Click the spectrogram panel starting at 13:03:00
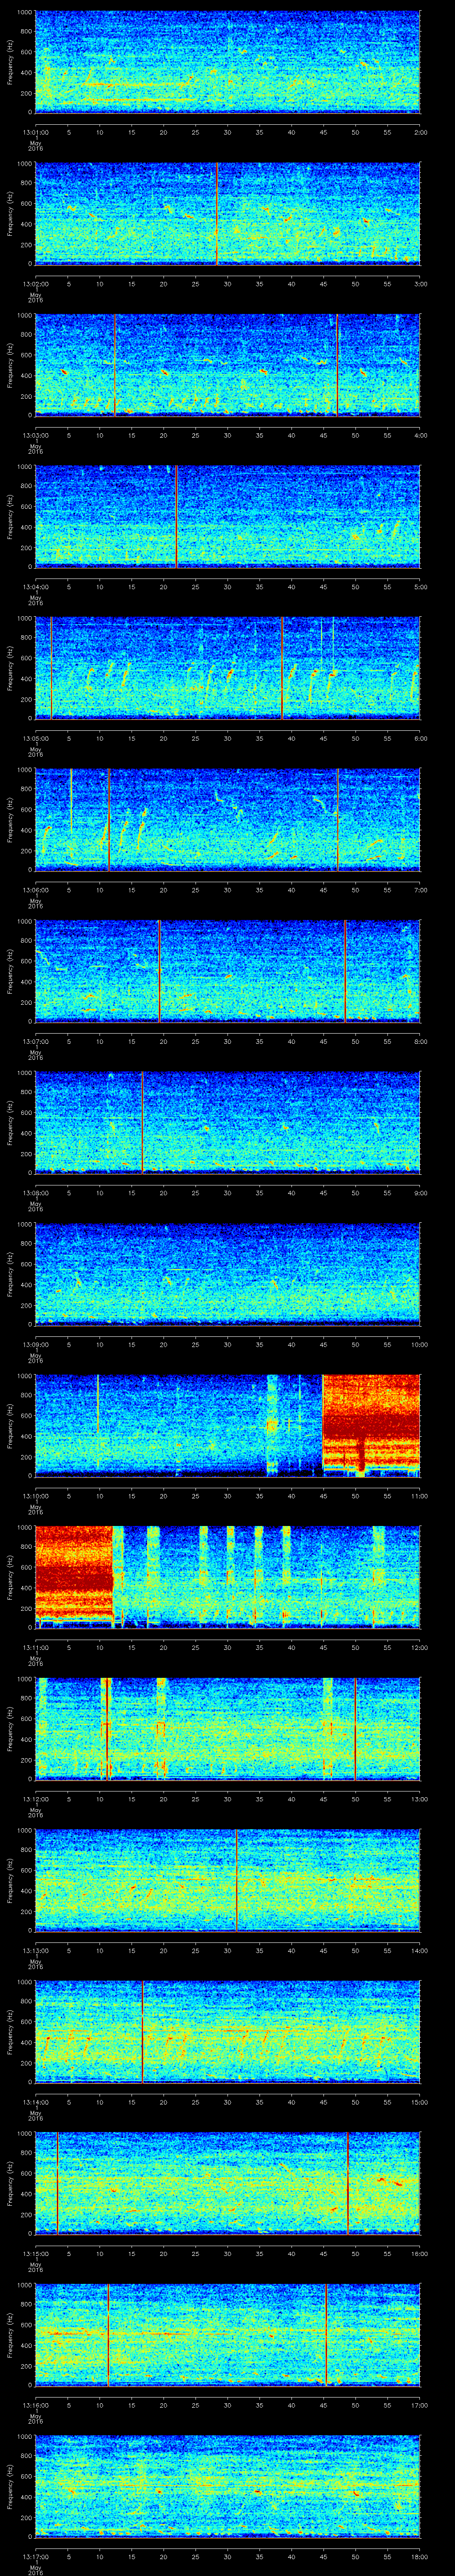Viewport: 455px width, 2576px height. [x=228, y=366]
